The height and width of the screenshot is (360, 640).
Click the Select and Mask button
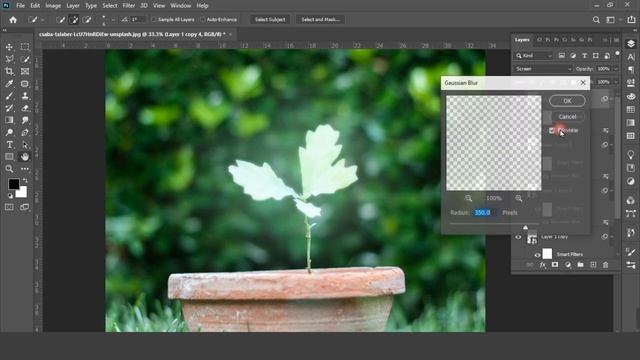pos(320,20)
